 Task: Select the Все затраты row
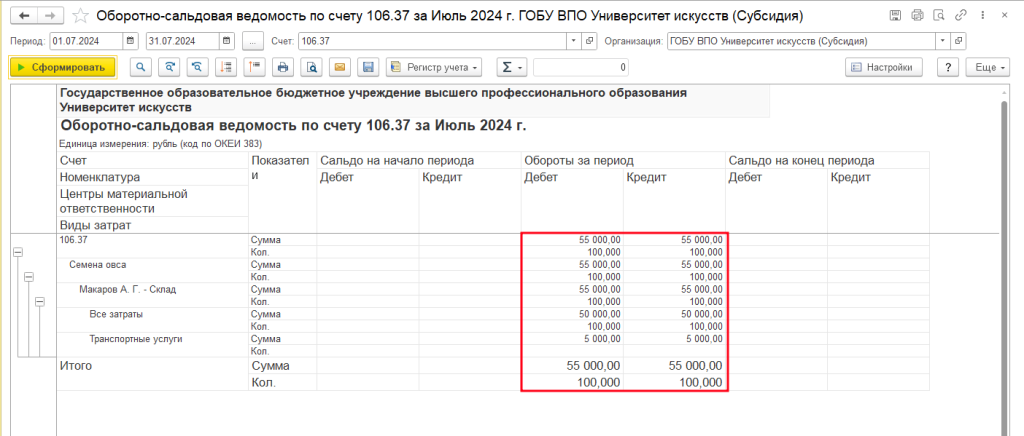152,320
